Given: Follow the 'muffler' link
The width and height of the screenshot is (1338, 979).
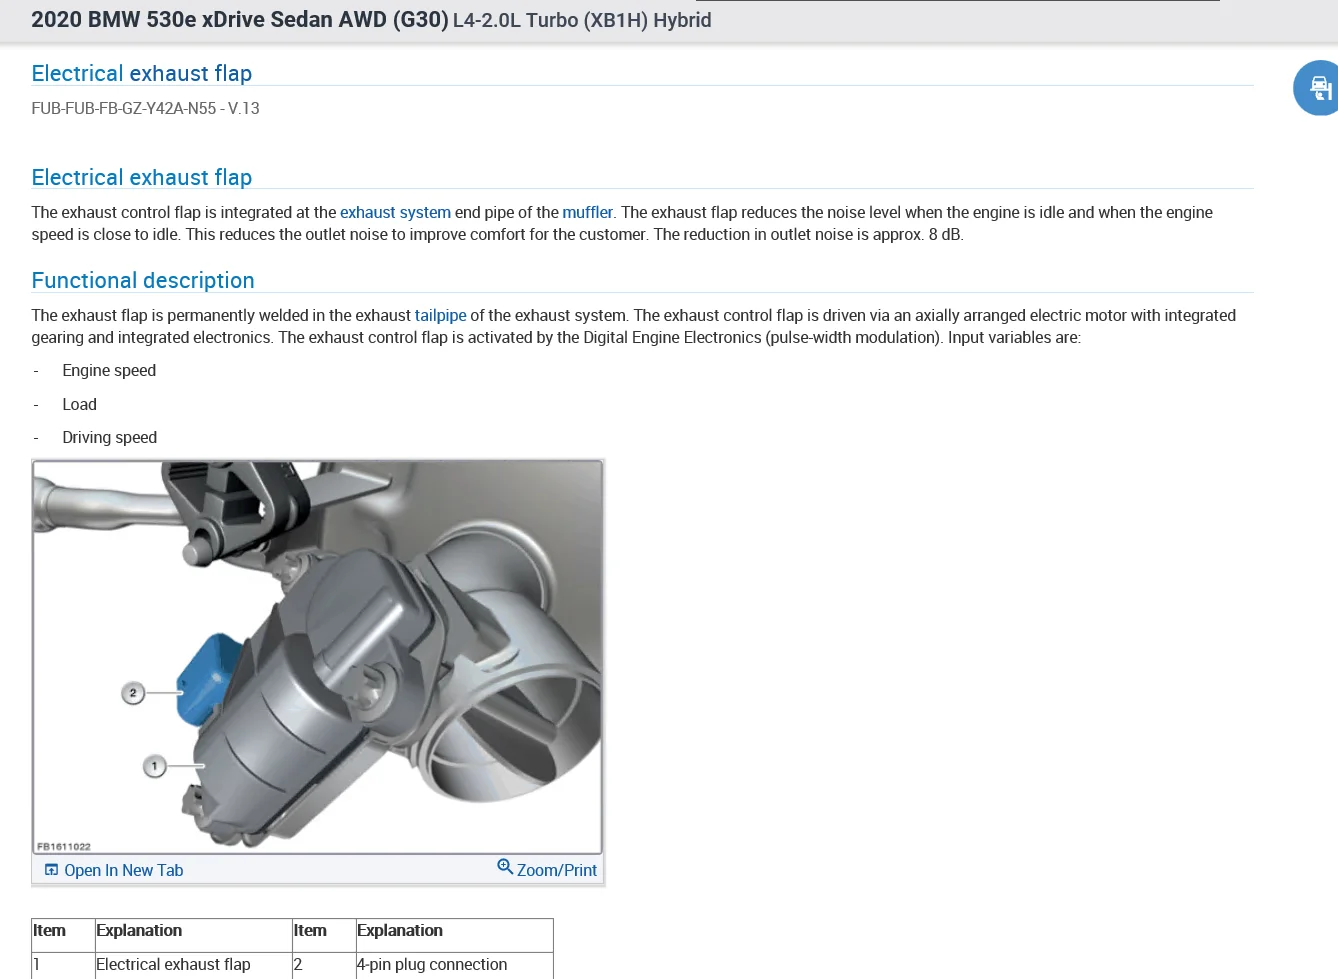Looking at the screenshot, I should coord(587,212).
